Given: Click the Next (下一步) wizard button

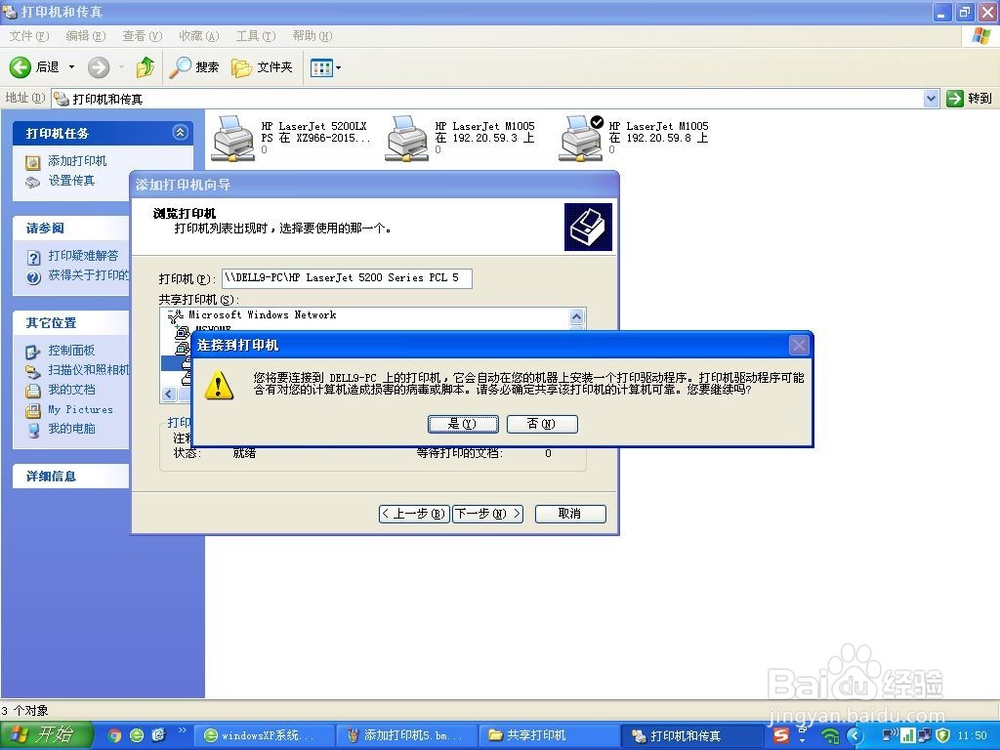Looking at the screenshot, I should [x=488, y=514].
